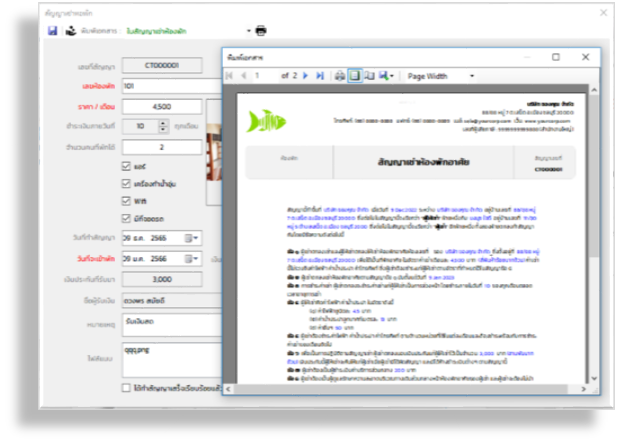617x444 pixels.
Task: Click the user icon beside save
Action: 71,31
